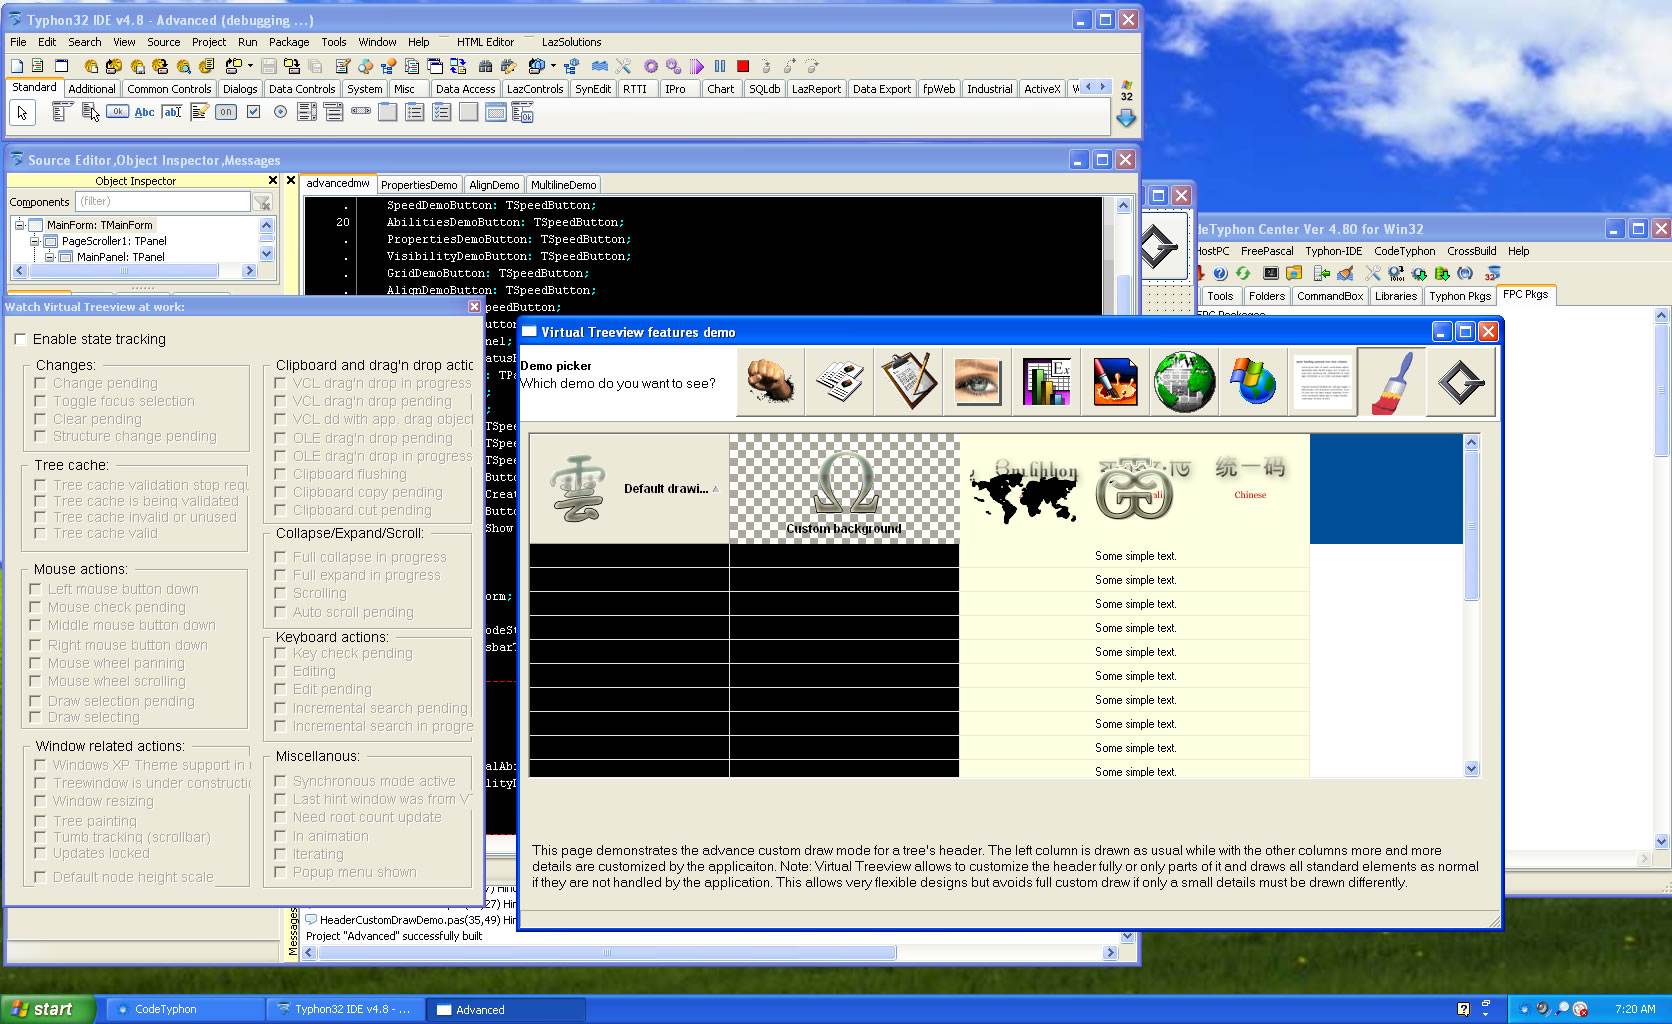
Task: Open CodeTyphon taskbar button
Action: pos(185,1010)
